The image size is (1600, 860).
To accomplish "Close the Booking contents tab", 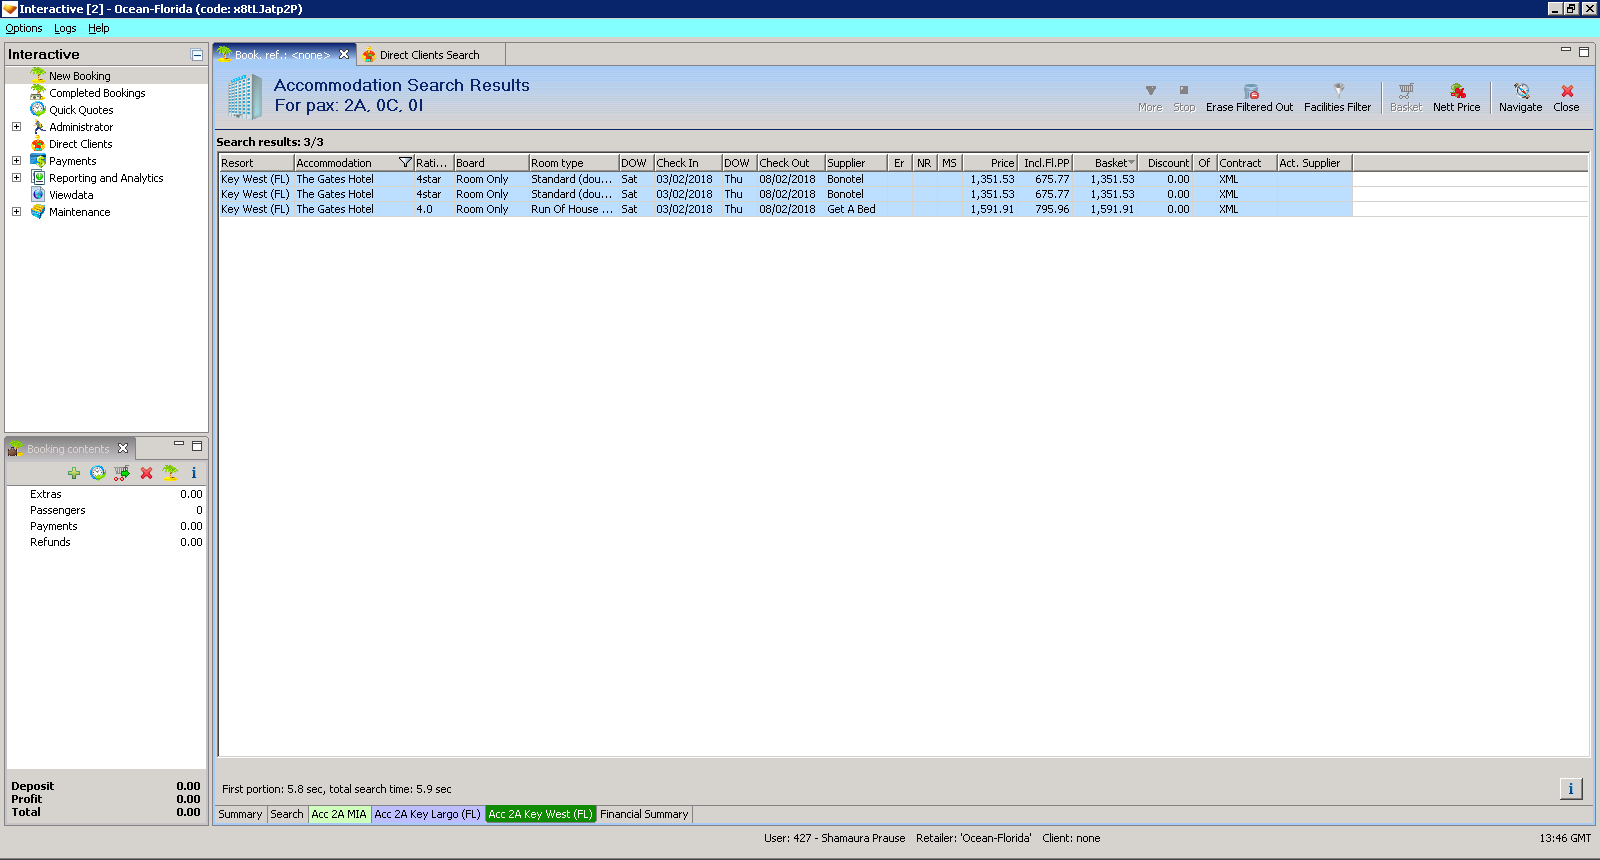I will 123,448.
